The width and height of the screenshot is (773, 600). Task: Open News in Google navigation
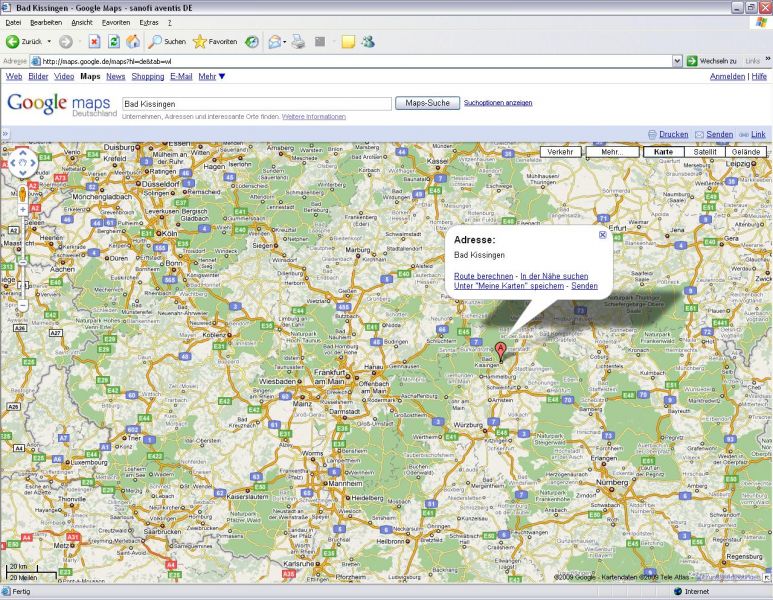pos(115,76)
